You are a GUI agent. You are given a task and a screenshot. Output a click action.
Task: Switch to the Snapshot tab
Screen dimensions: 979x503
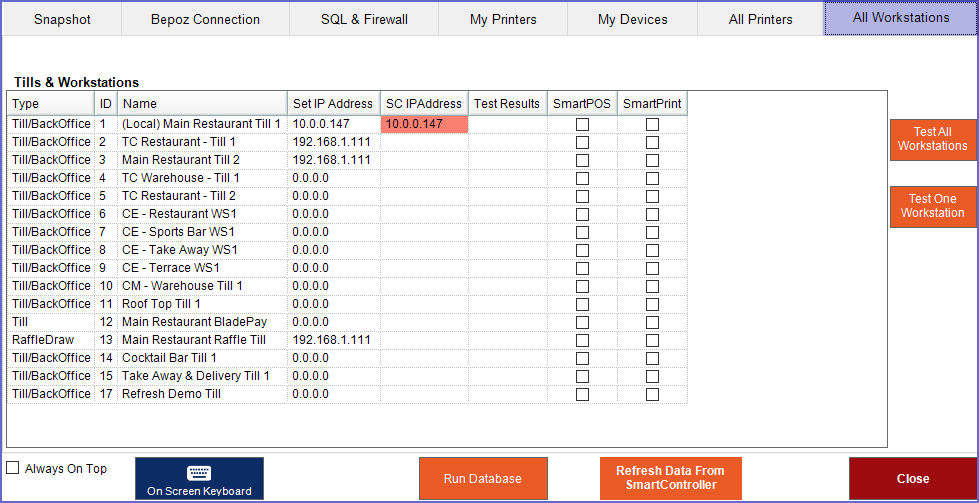point(61,19)
